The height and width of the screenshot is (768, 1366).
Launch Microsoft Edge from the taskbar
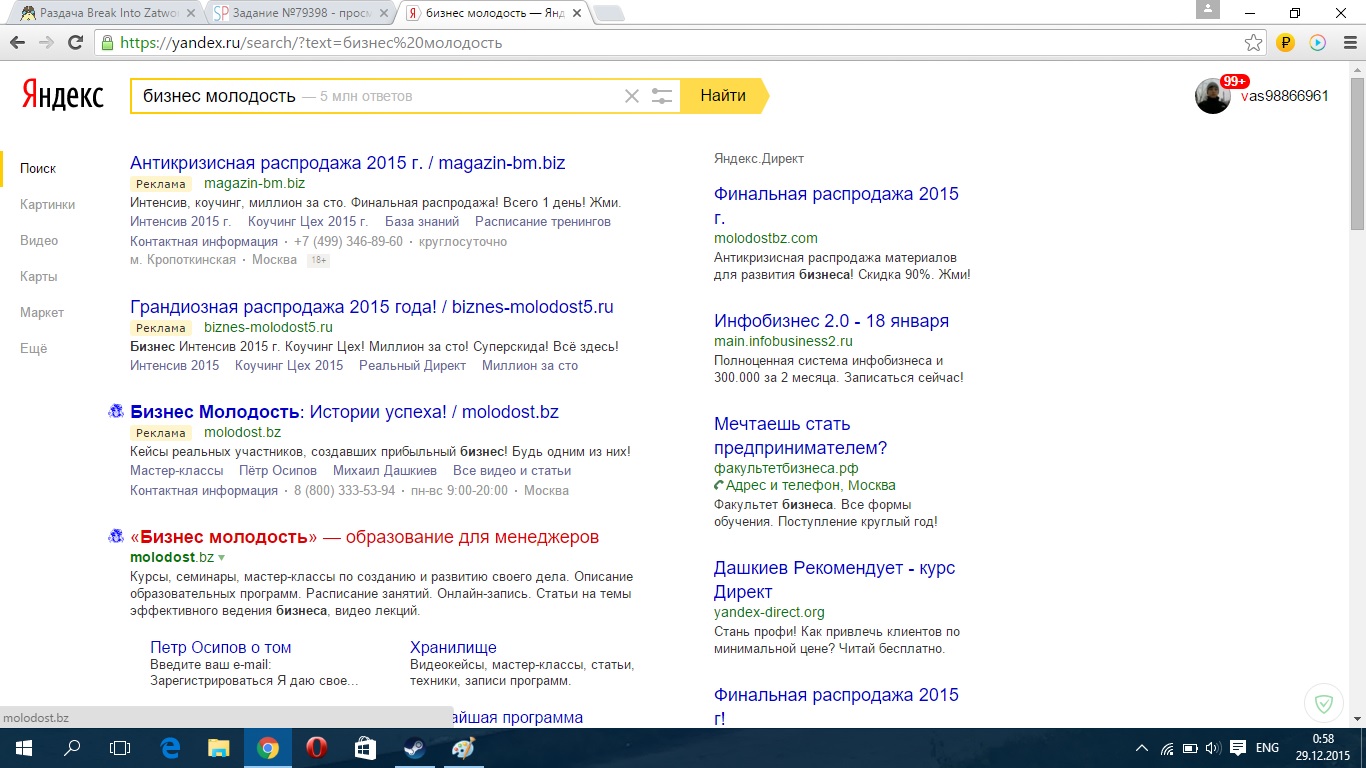pyautogui.click(x=170, y=748)
